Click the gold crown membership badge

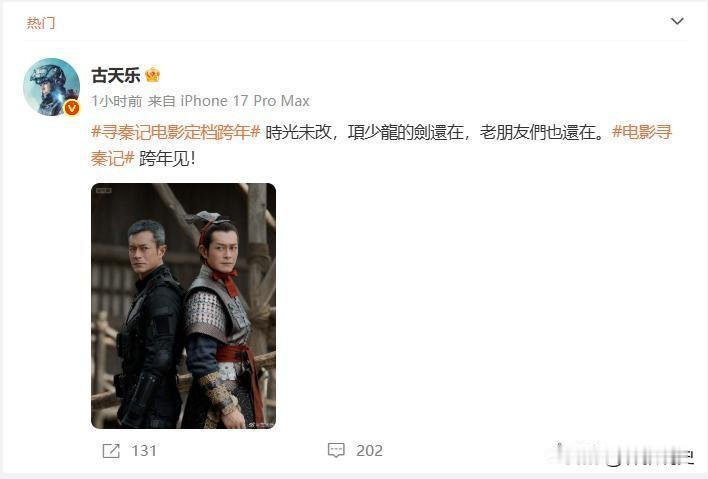pos(153,74)
